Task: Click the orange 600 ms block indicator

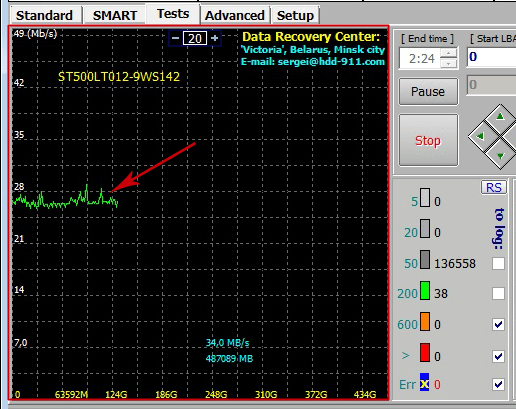Action: 425,322
